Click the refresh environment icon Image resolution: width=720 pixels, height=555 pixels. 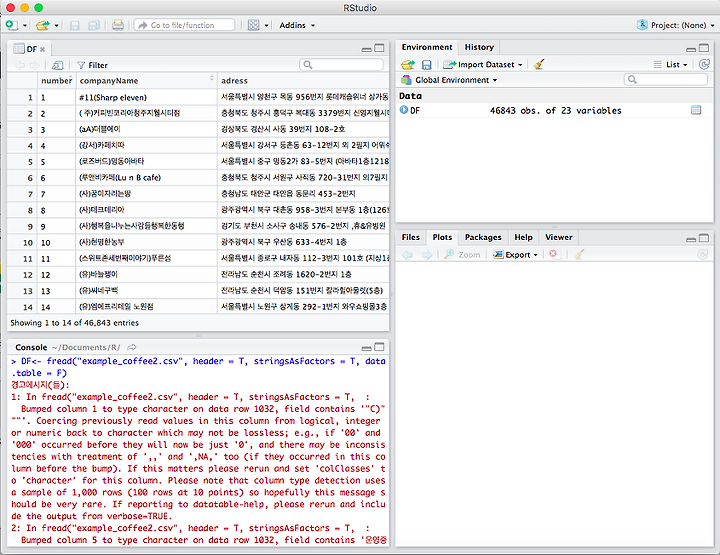pyautogui.click(x=704, y=64)
